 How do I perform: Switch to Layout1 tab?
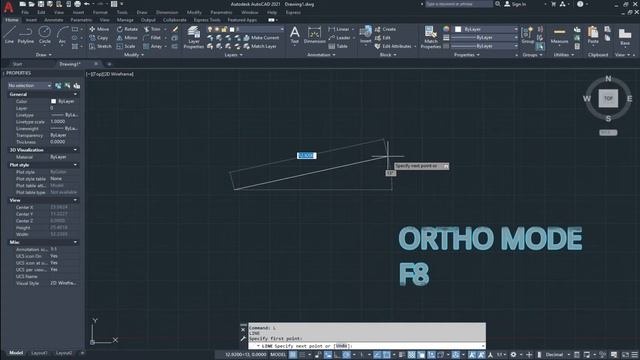pos(39,353)
